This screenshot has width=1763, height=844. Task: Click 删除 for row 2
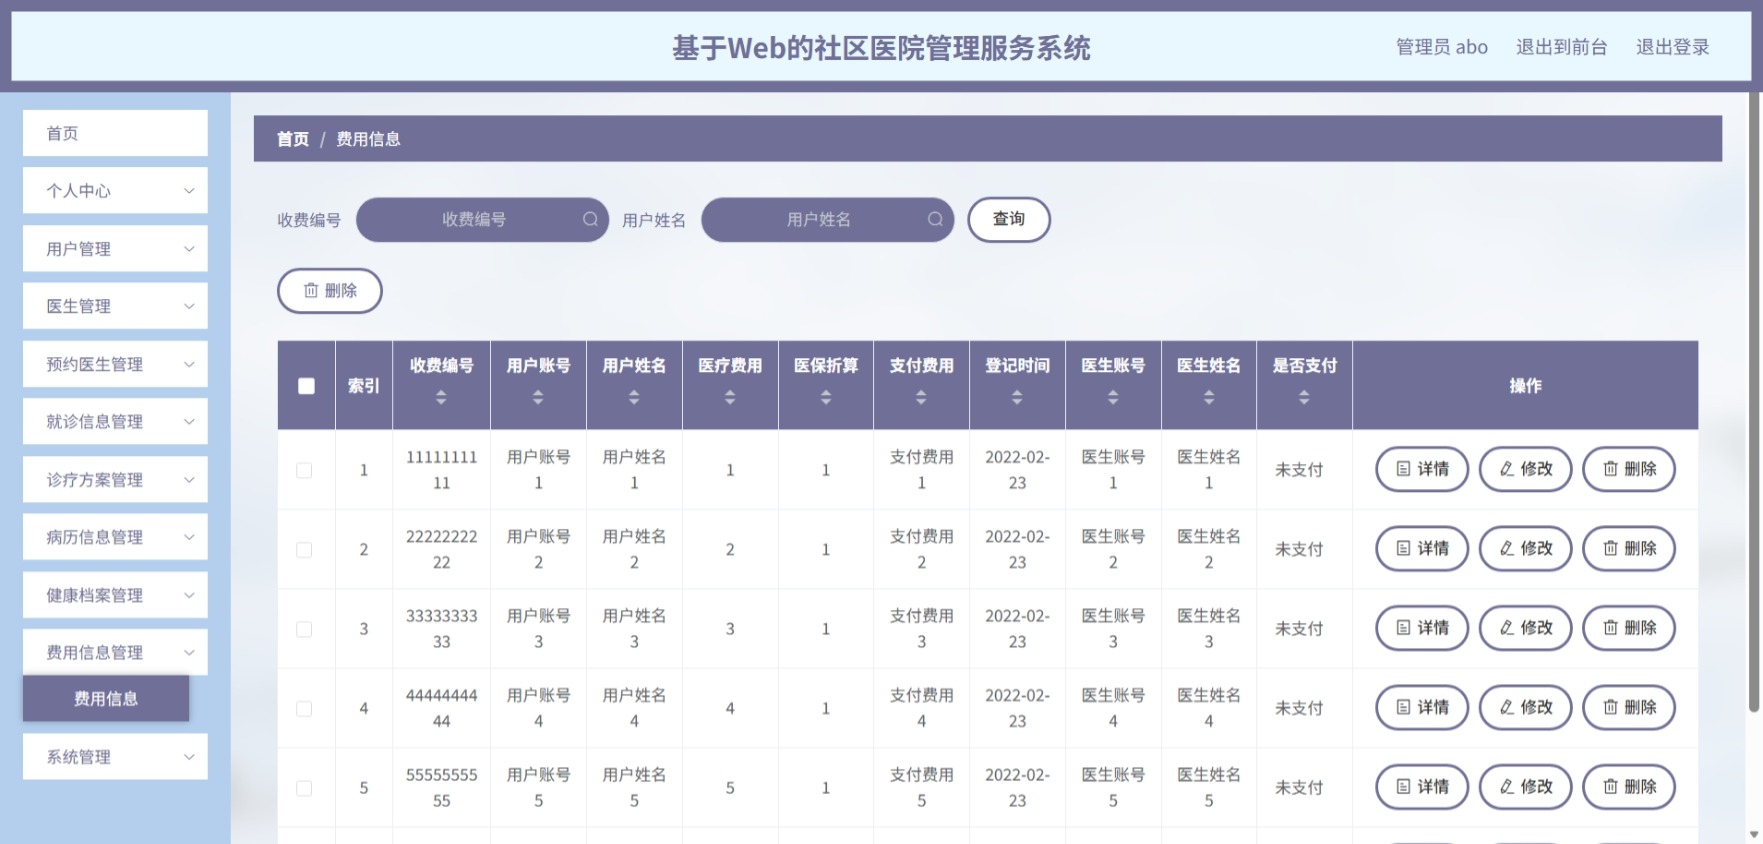coord(1629,548)
